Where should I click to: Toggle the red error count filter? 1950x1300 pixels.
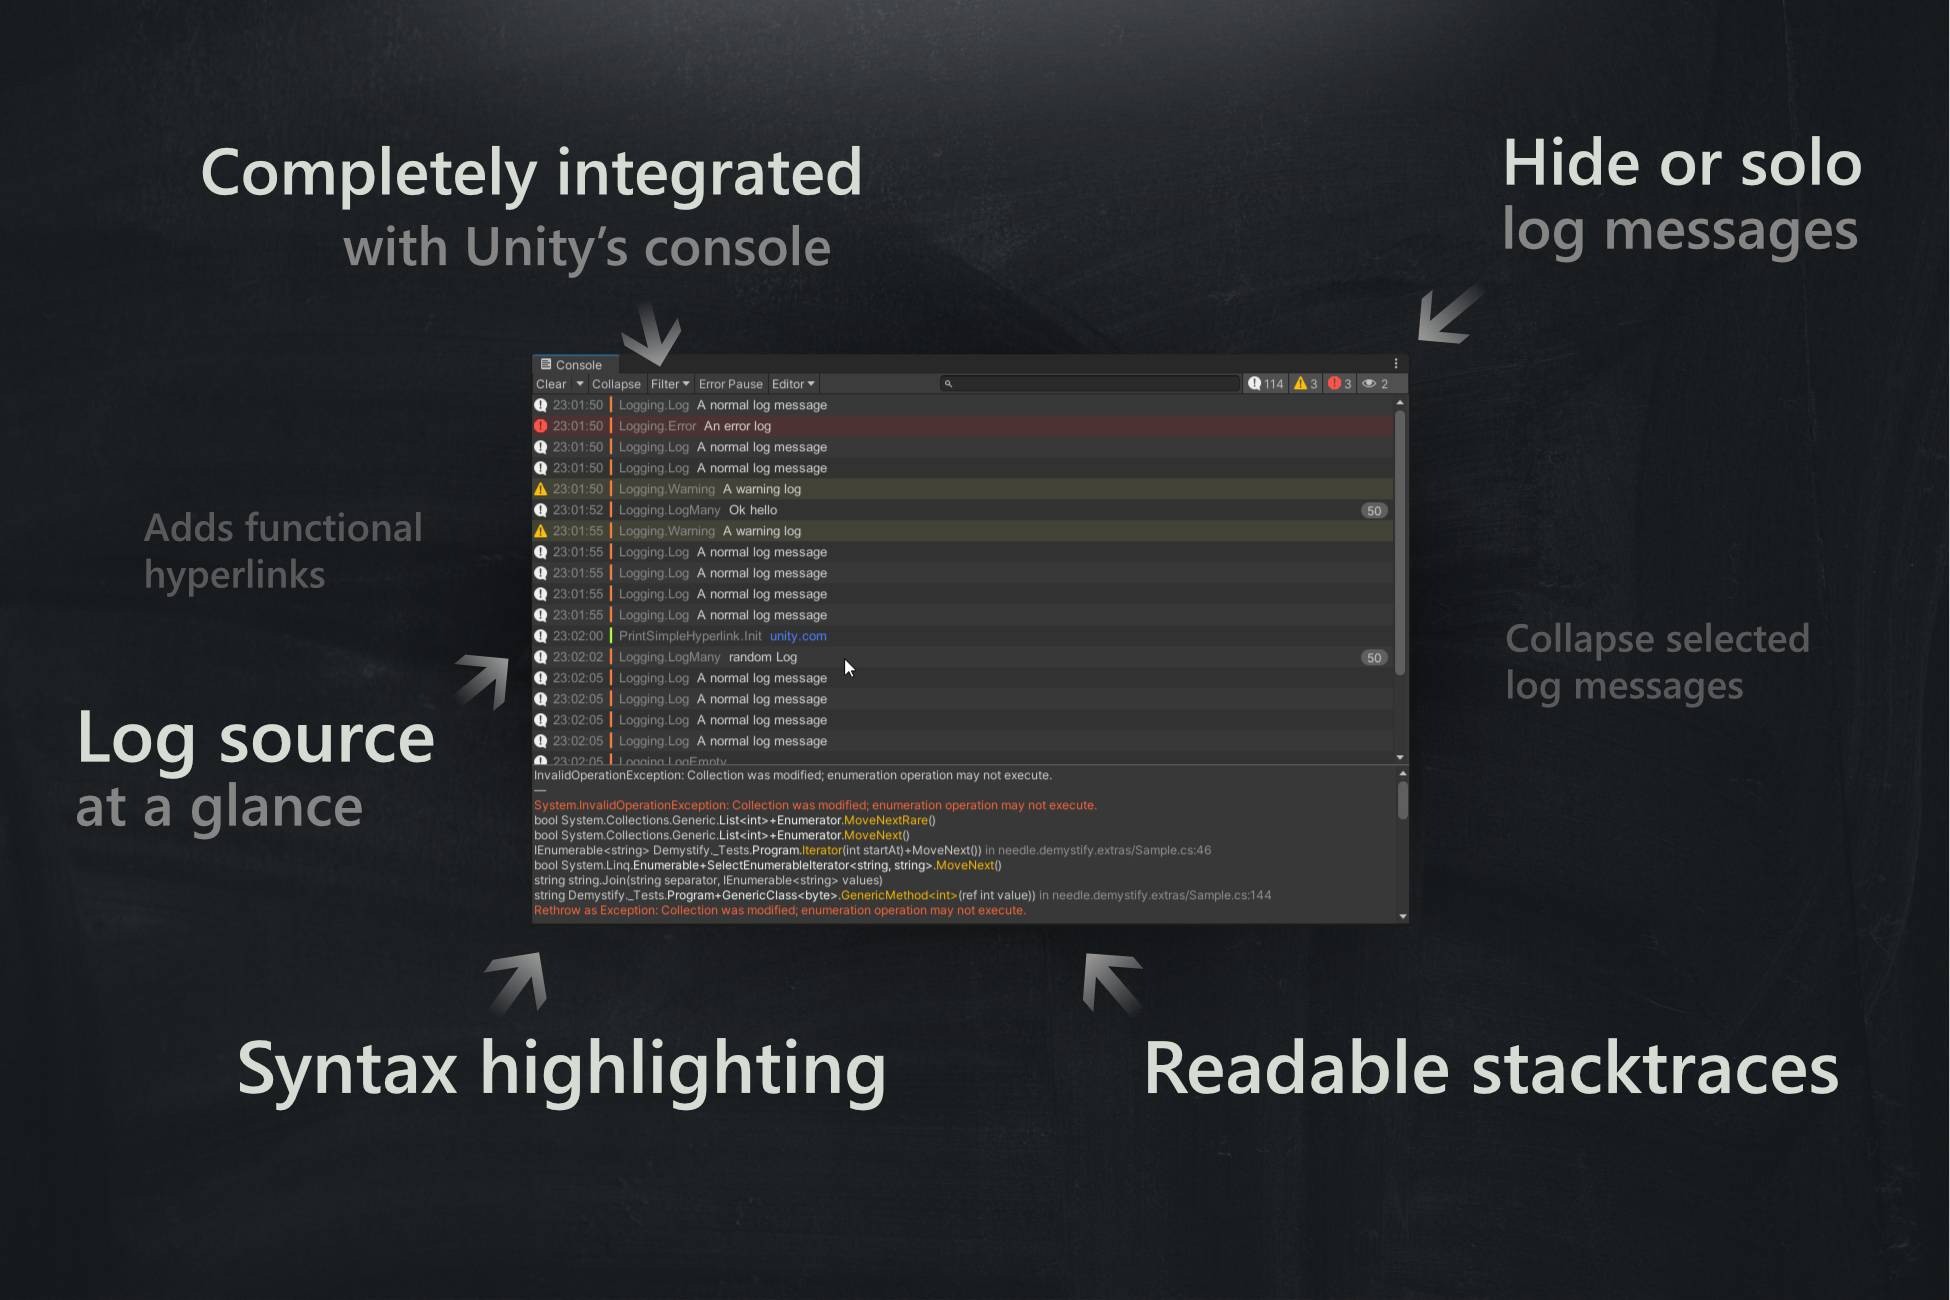tap(1339, 384)
